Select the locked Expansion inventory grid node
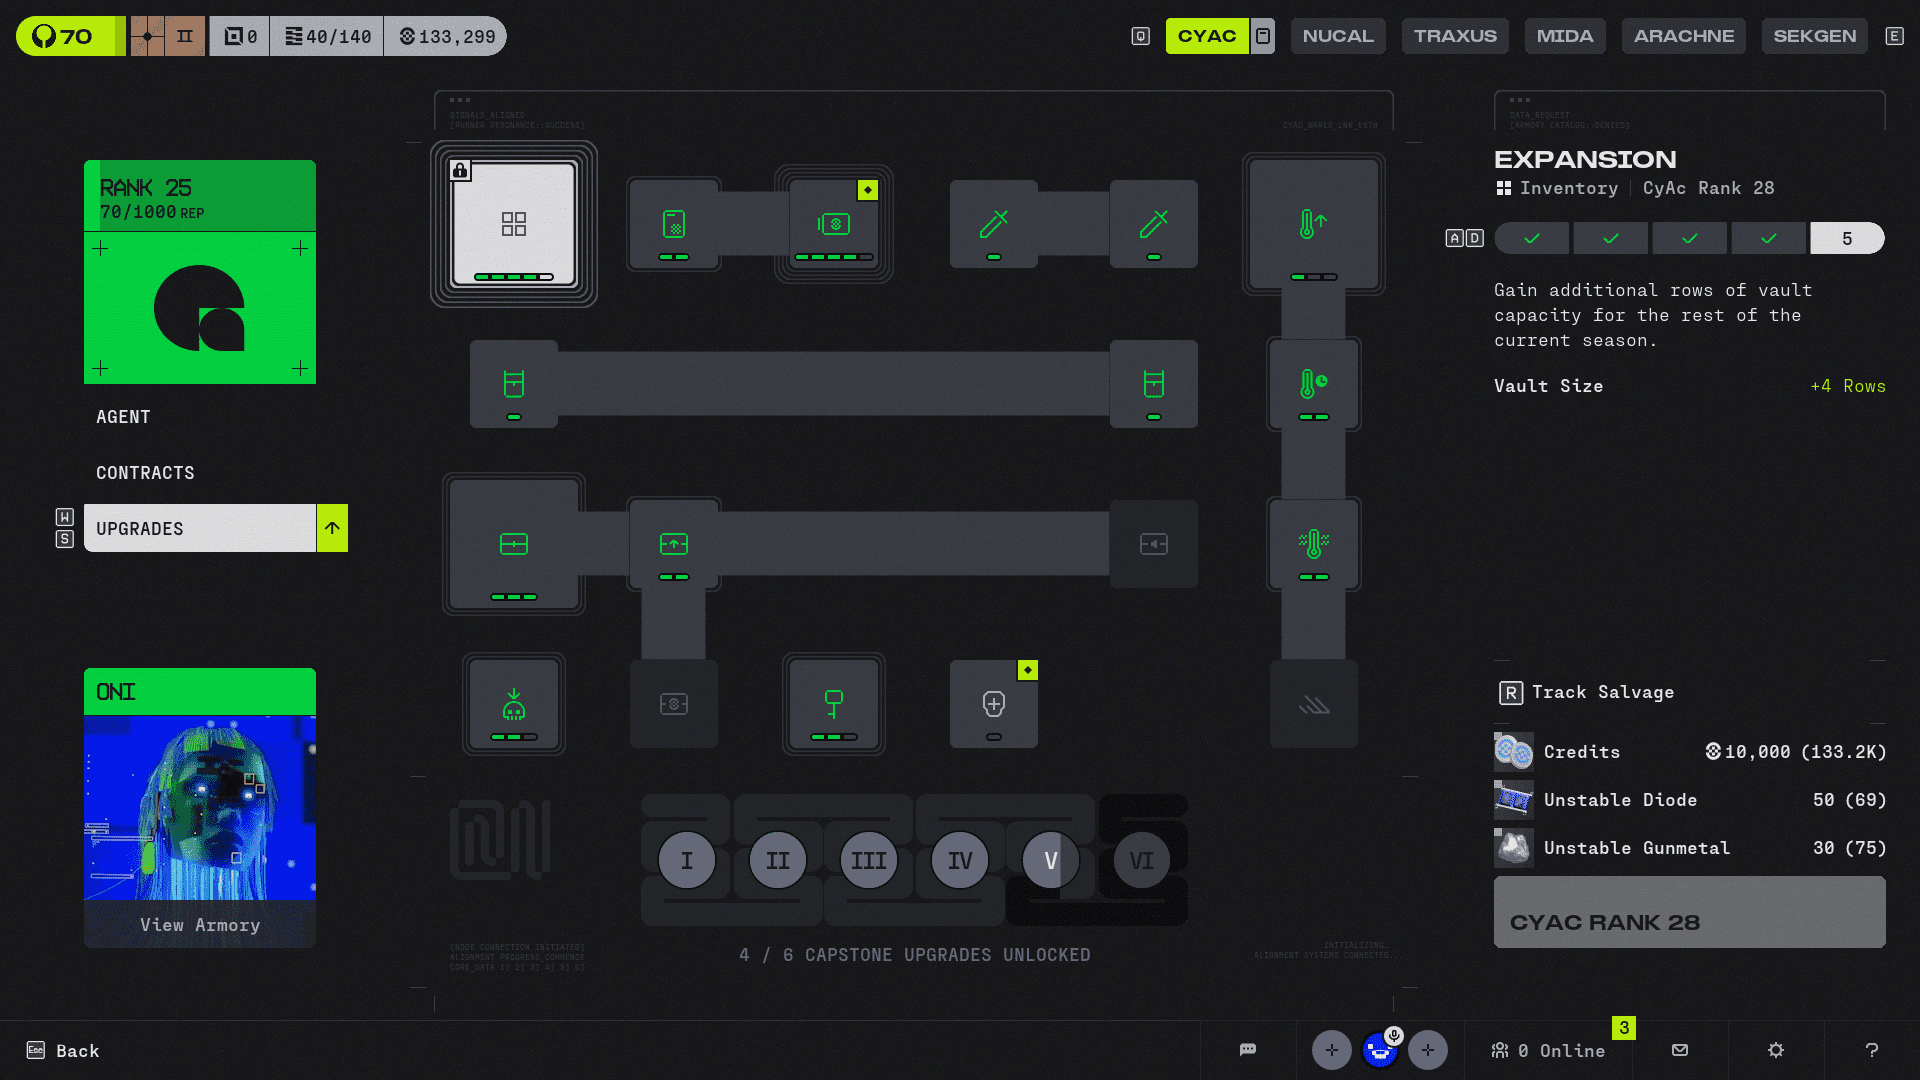Image resolution: width=1920 pixels, height=1080 pixels. 513,224
